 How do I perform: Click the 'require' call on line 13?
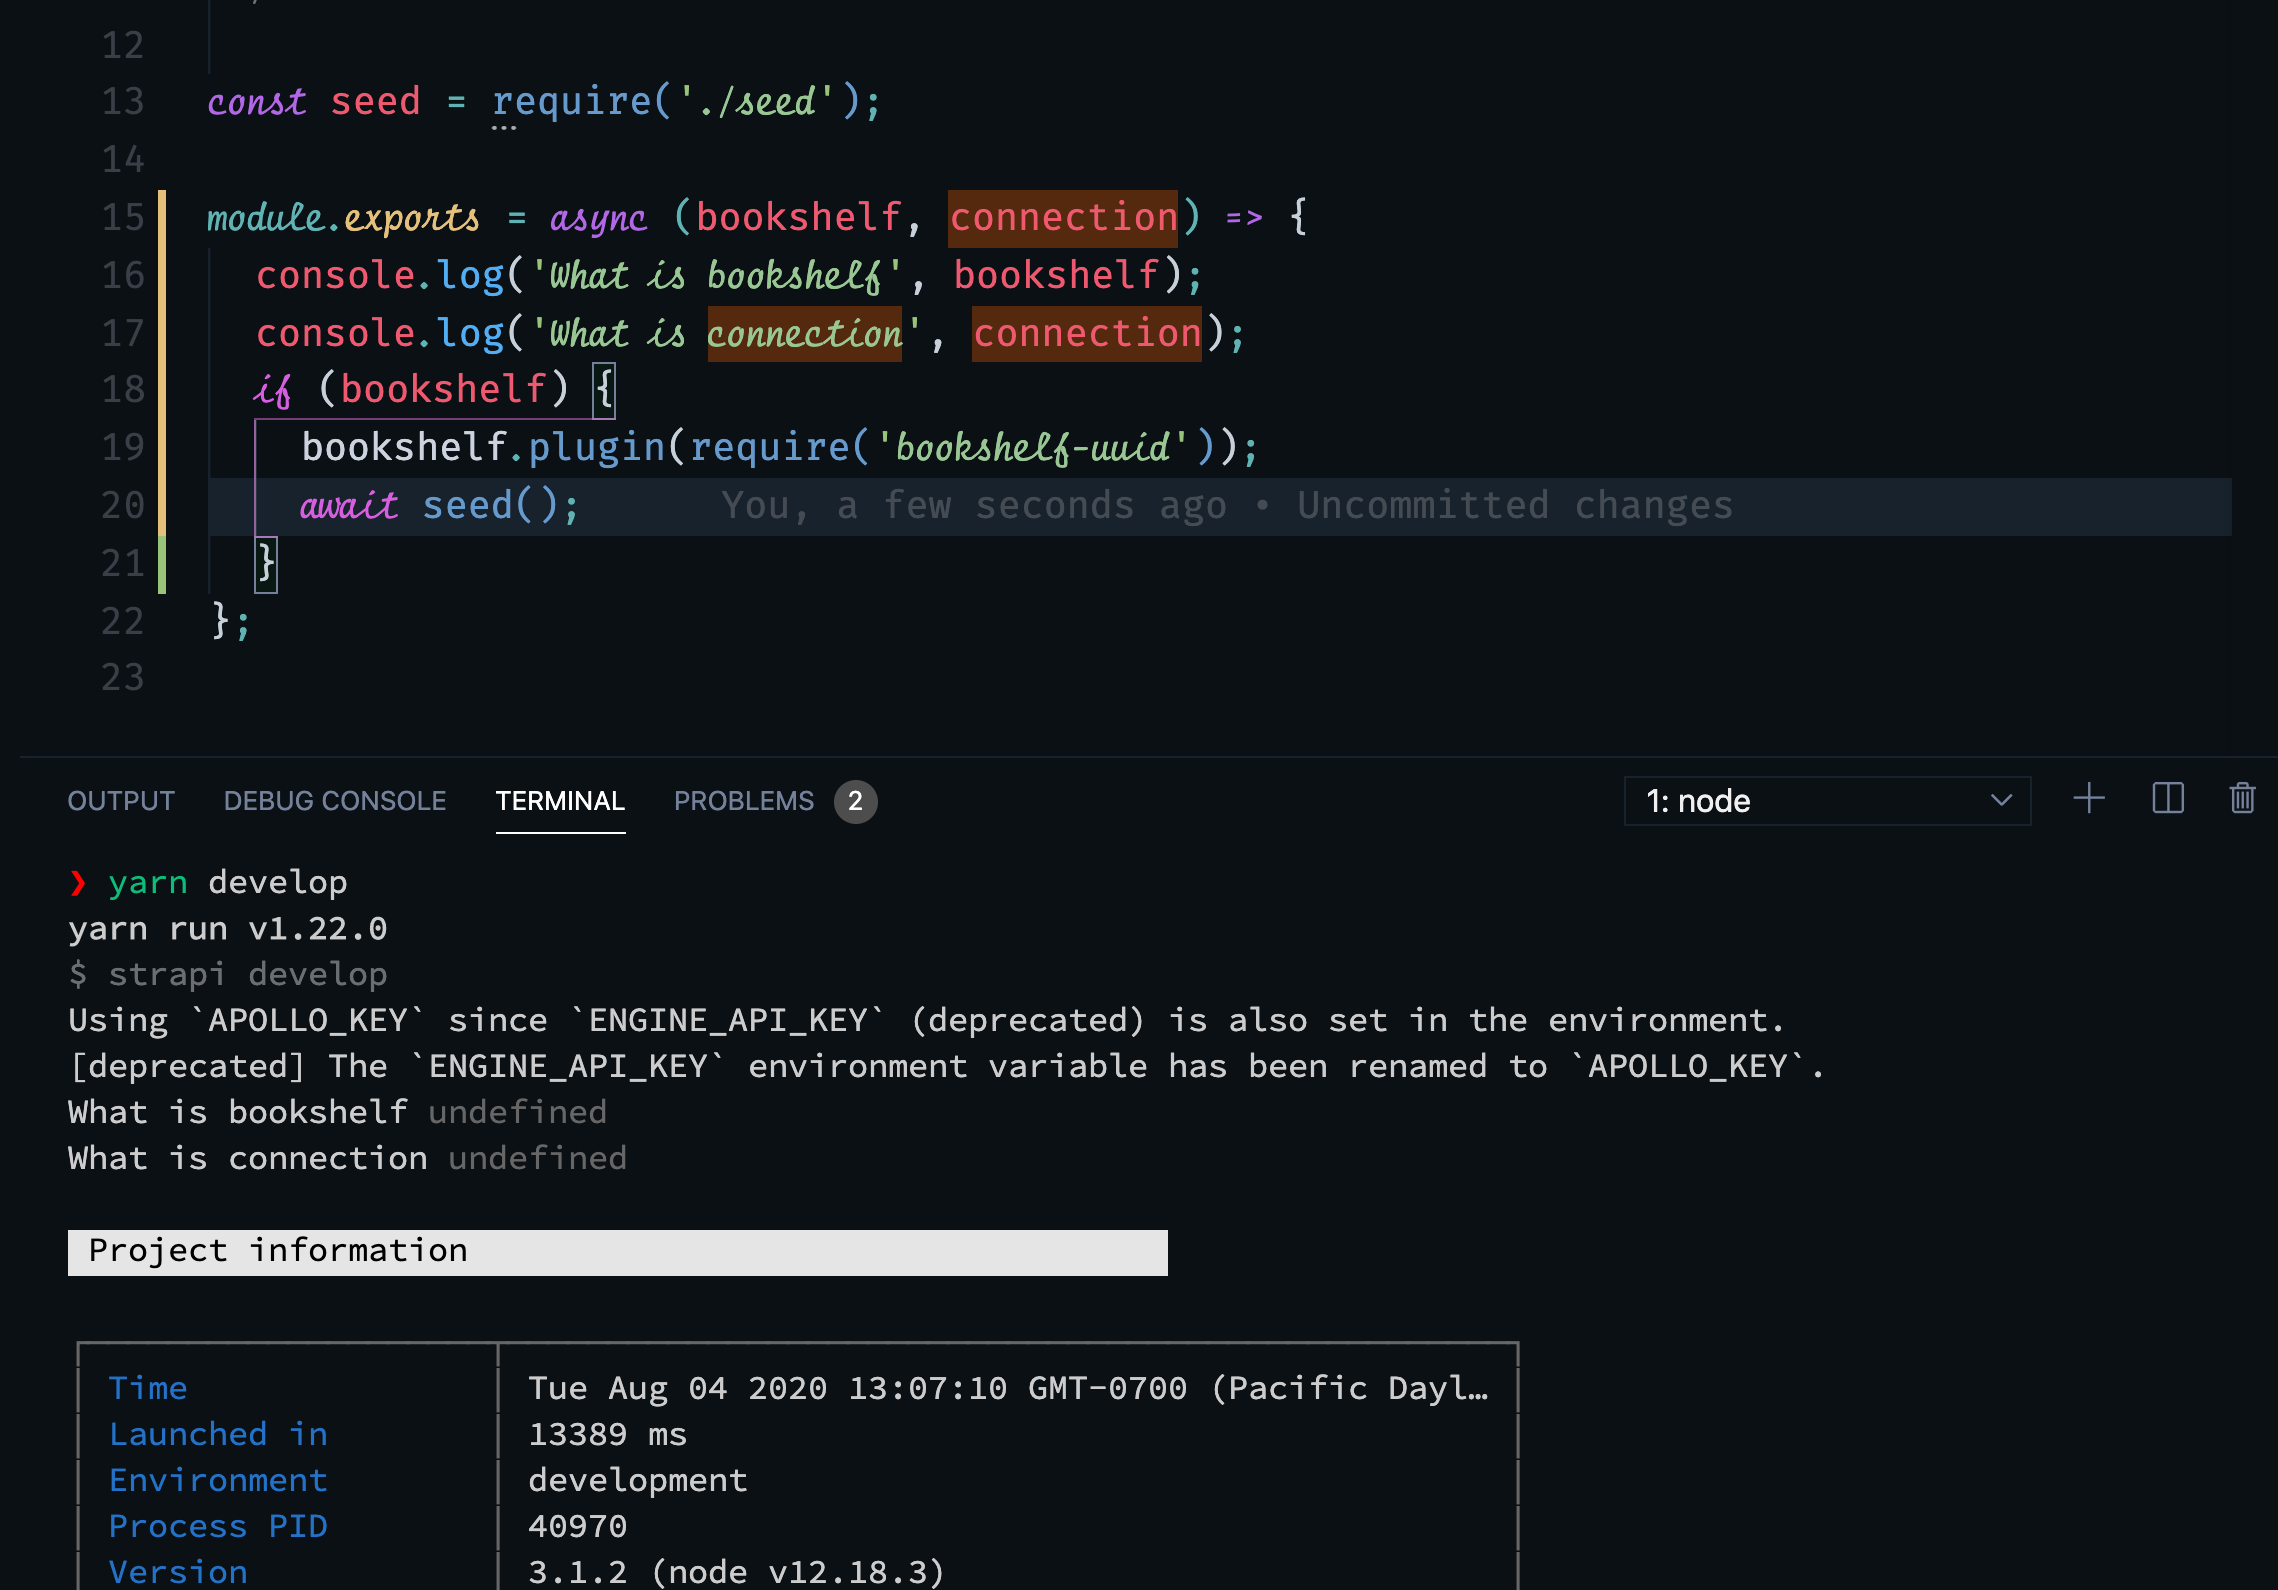tap(572, 102)
